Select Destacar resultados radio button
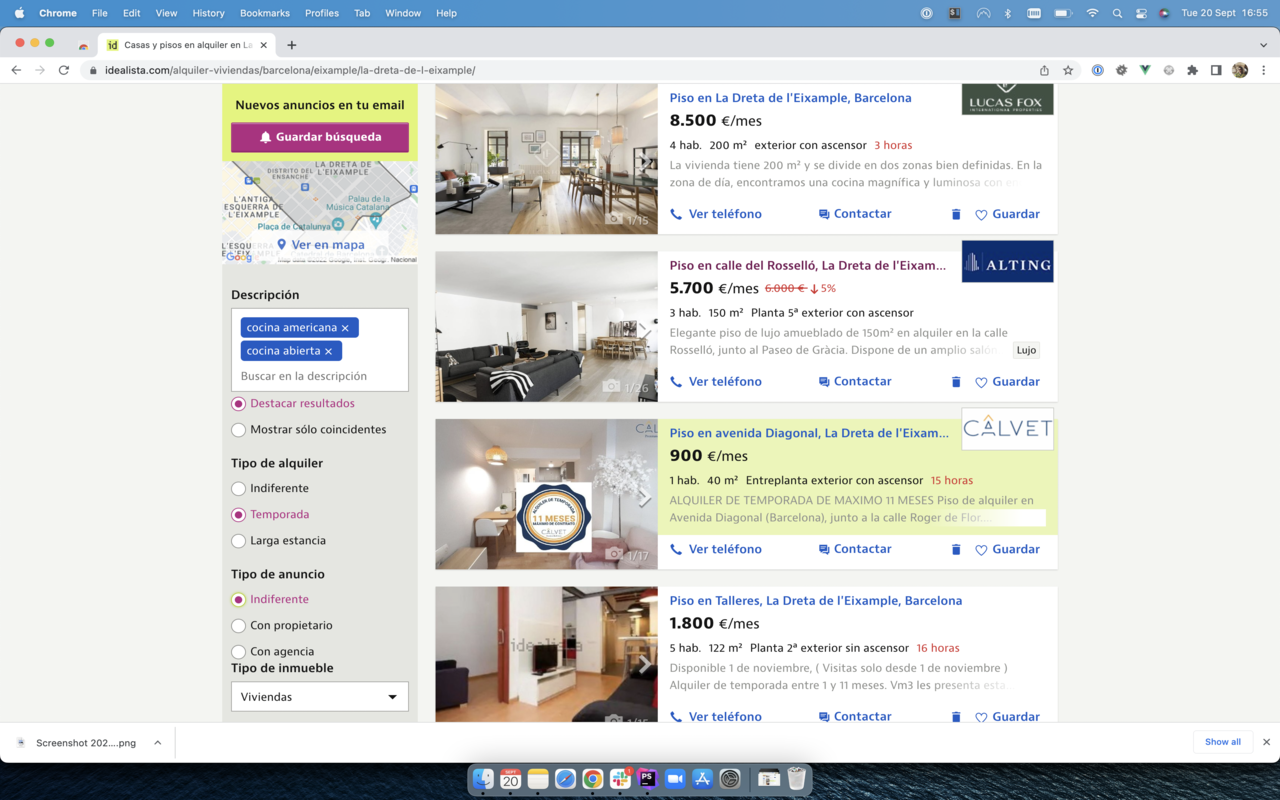 pos(238,404)
